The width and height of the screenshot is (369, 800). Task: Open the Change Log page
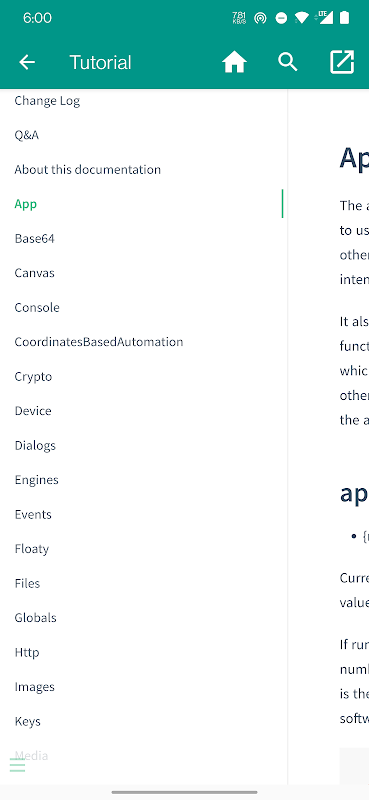(47, 101)
